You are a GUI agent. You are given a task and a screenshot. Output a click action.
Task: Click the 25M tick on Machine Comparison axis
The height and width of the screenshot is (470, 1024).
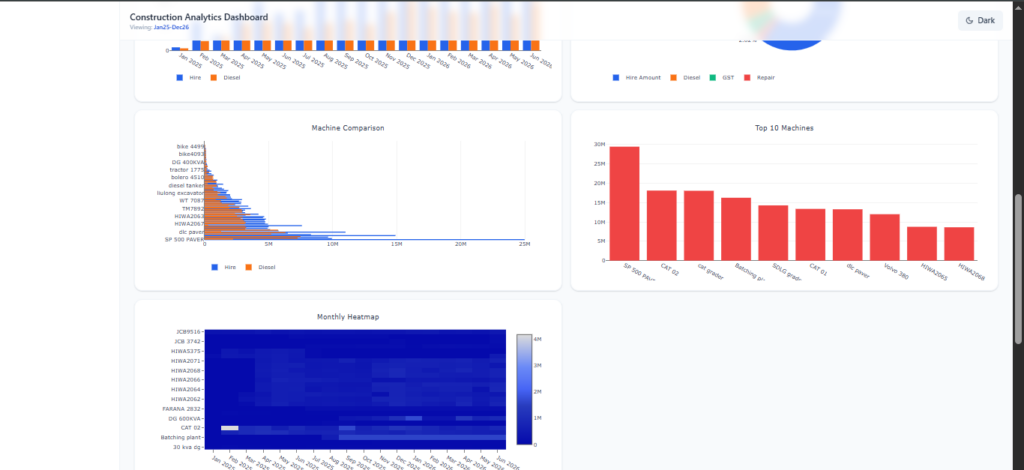point(524,244)
